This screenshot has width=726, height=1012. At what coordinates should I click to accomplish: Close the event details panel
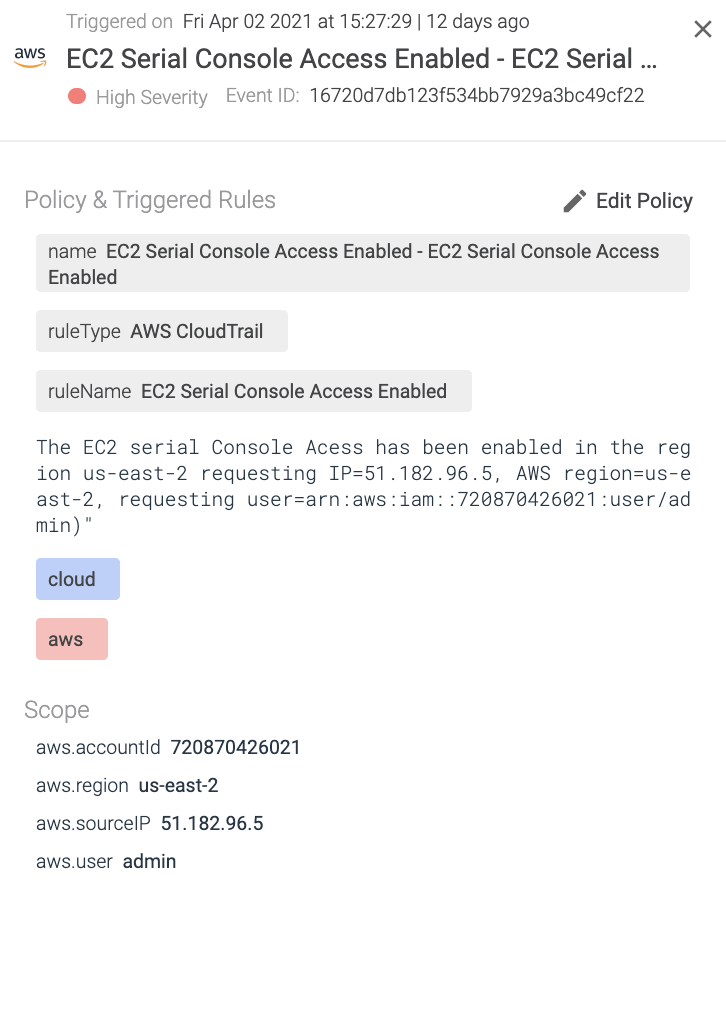[702, 29]
